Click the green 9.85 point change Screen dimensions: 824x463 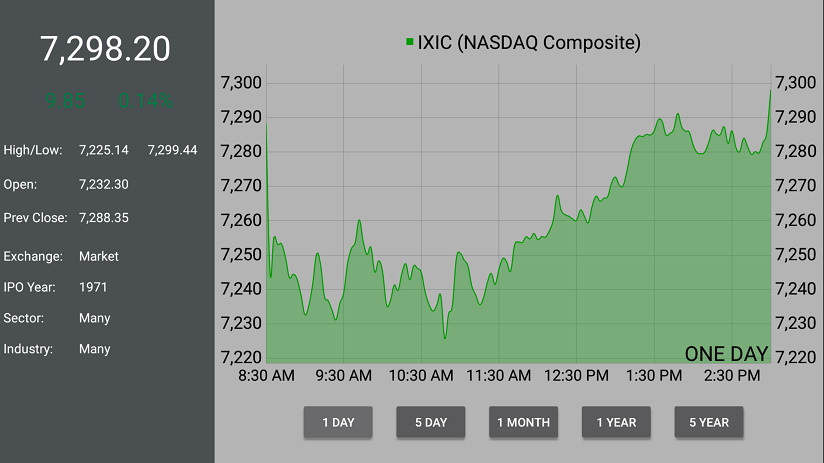click(66, 100)
